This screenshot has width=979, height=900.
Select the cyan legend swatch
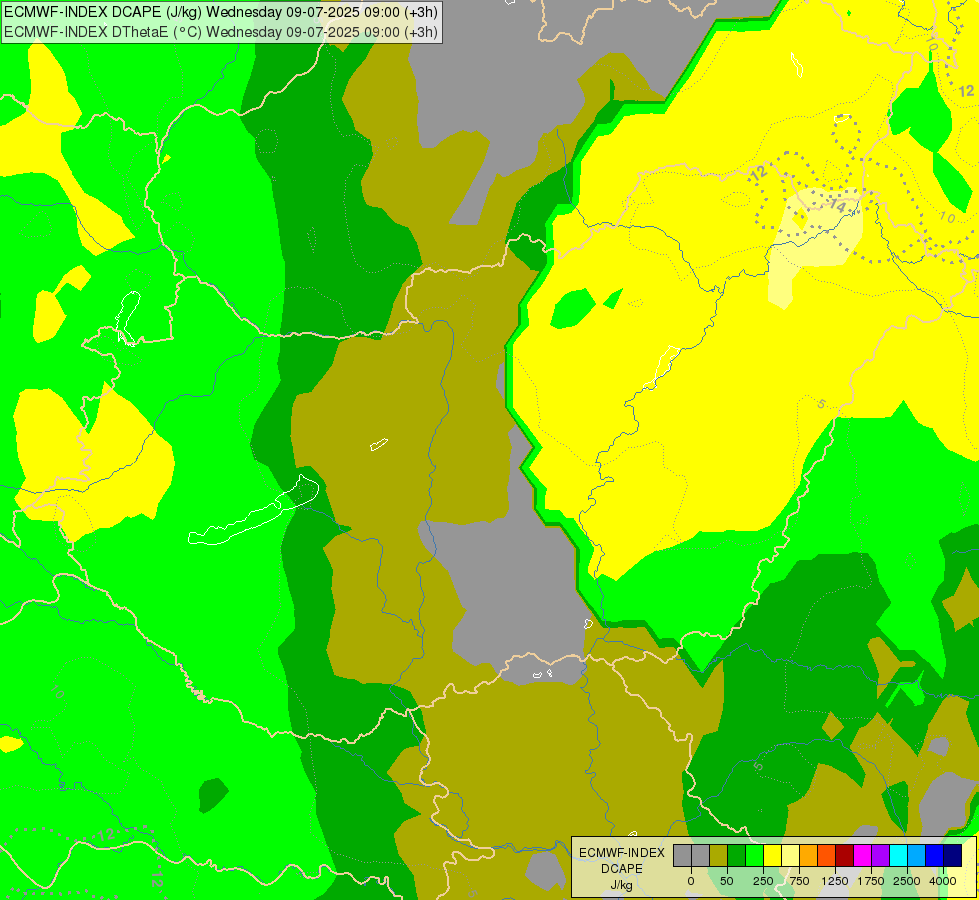(898, 856)
